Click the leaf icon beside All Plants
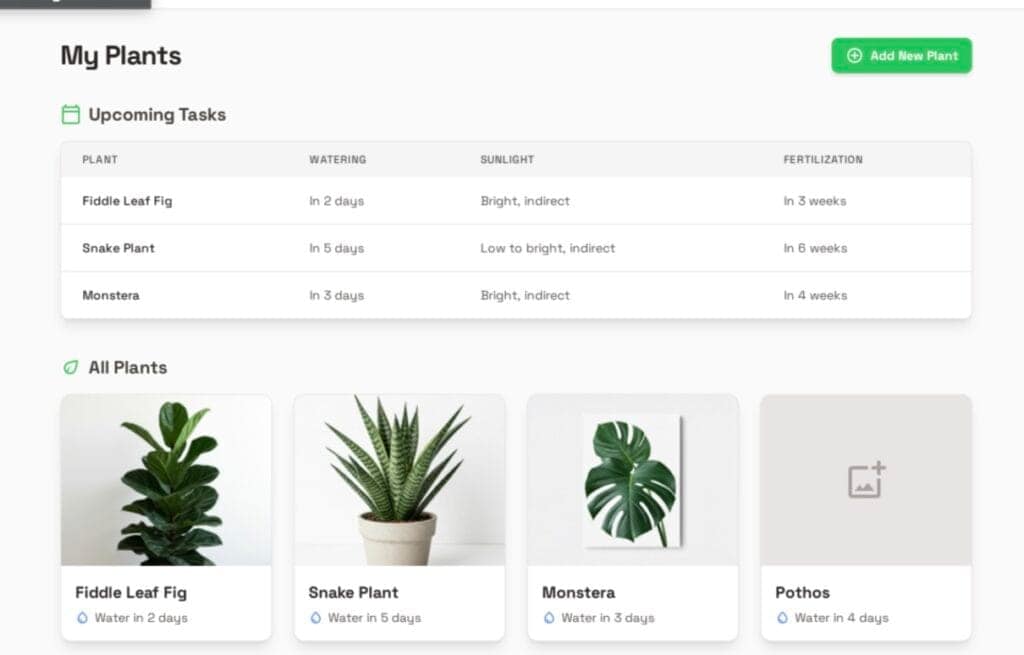This screenshot has height=655, width=1024. [x=70, y=368]
